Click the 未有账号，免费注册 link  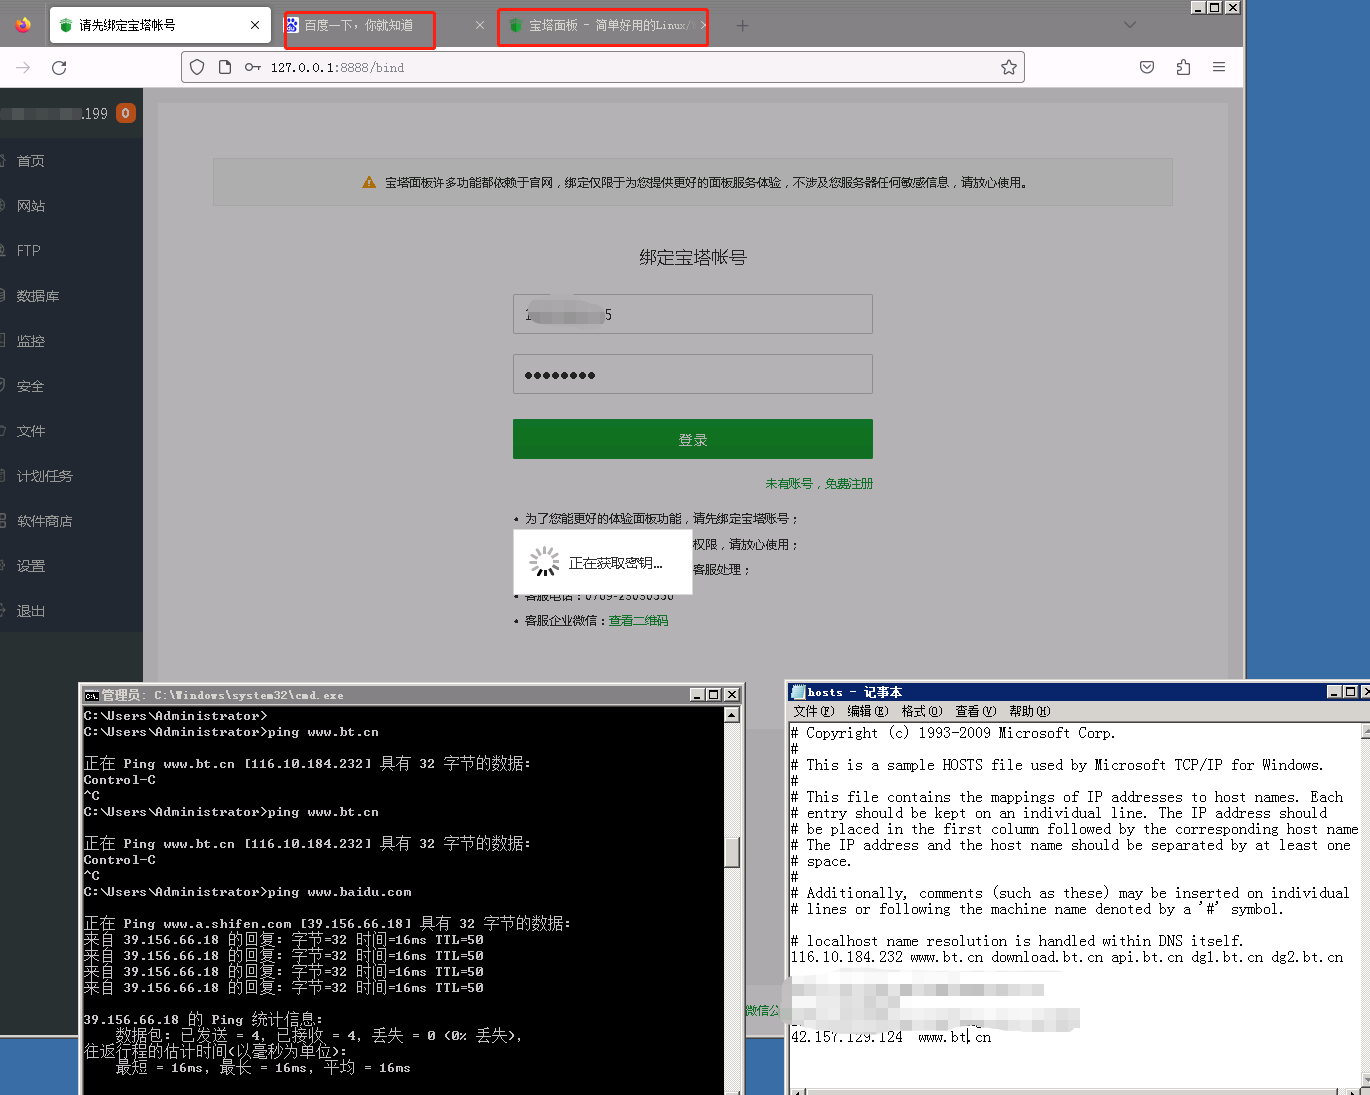tap(819, 484)
